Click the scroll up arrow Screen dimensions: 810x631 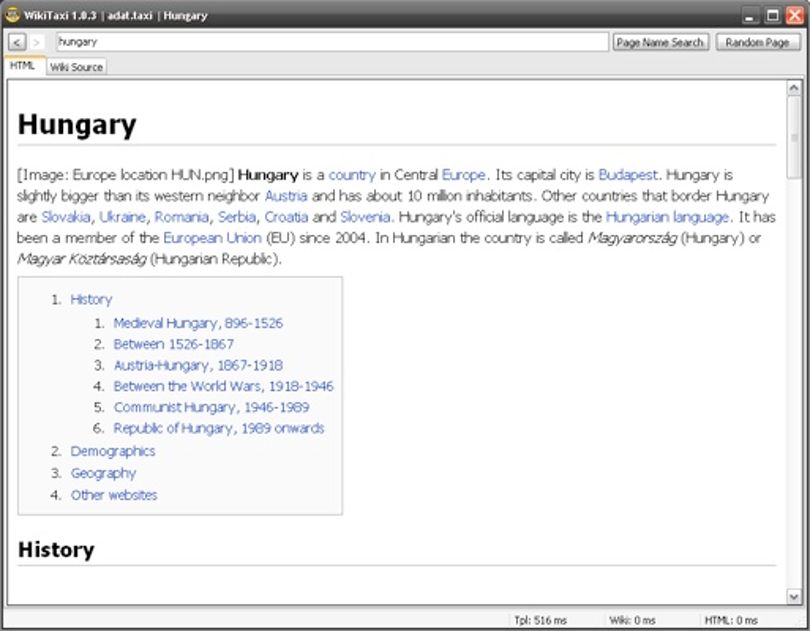794,88
